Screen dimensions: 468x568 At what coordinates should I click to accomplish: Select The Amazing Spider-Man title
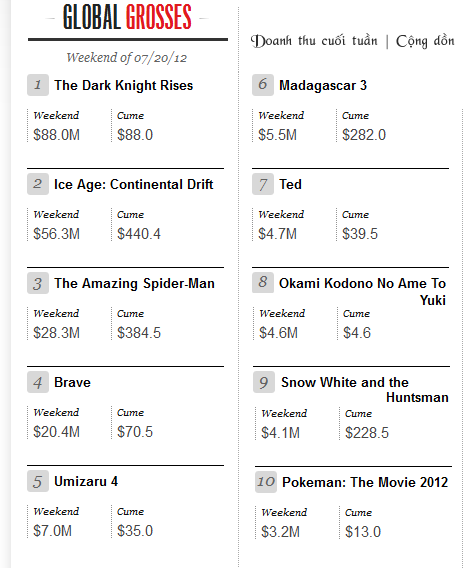click(134, 283)
